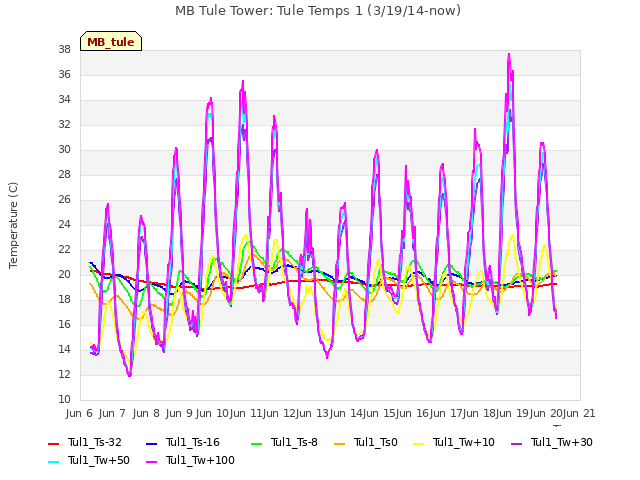Click the highest magenta peak near Jun 18
The height and width of the screenshot is (480, 640).
(509, 54)
